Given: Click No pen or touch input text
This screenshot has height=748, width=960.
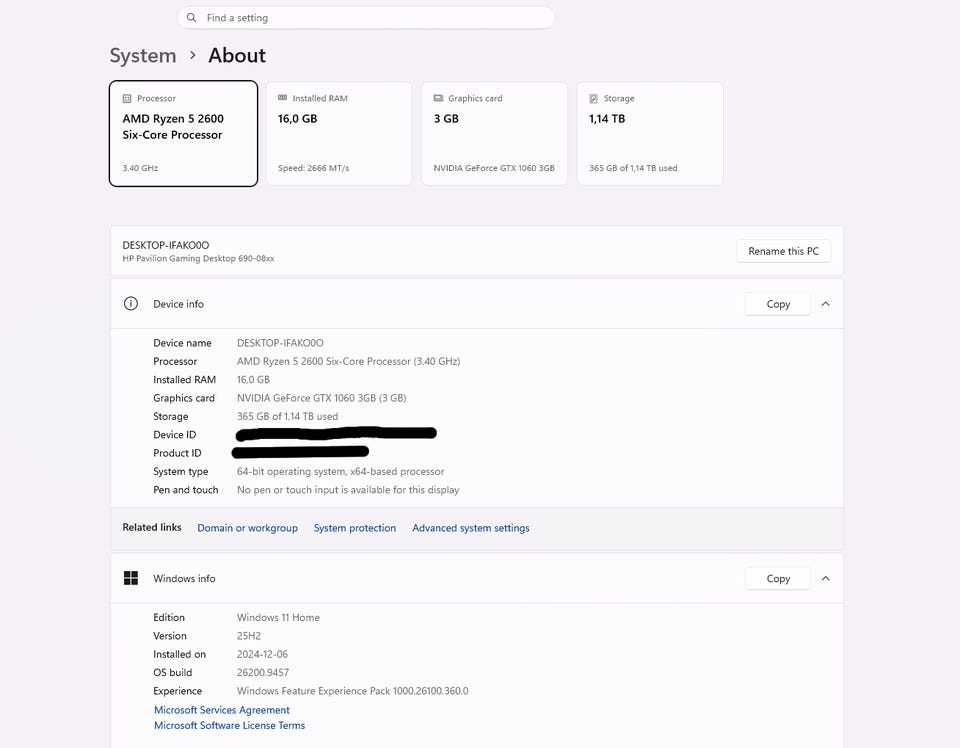Looking at the screenshot, I should [348, 490].
